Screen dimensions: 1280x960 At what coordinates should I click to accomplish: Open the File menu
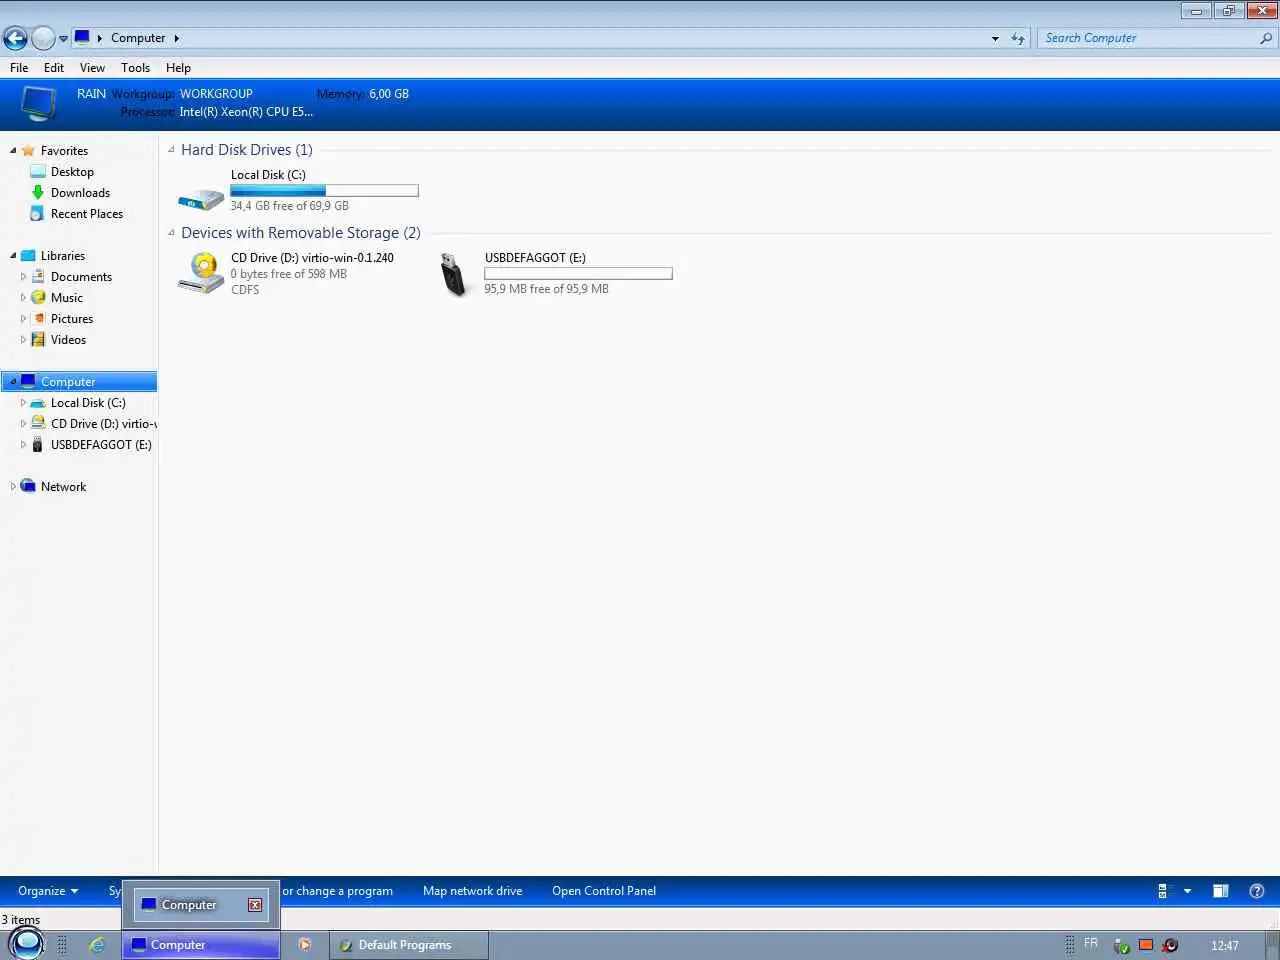(x=19, y=68)
